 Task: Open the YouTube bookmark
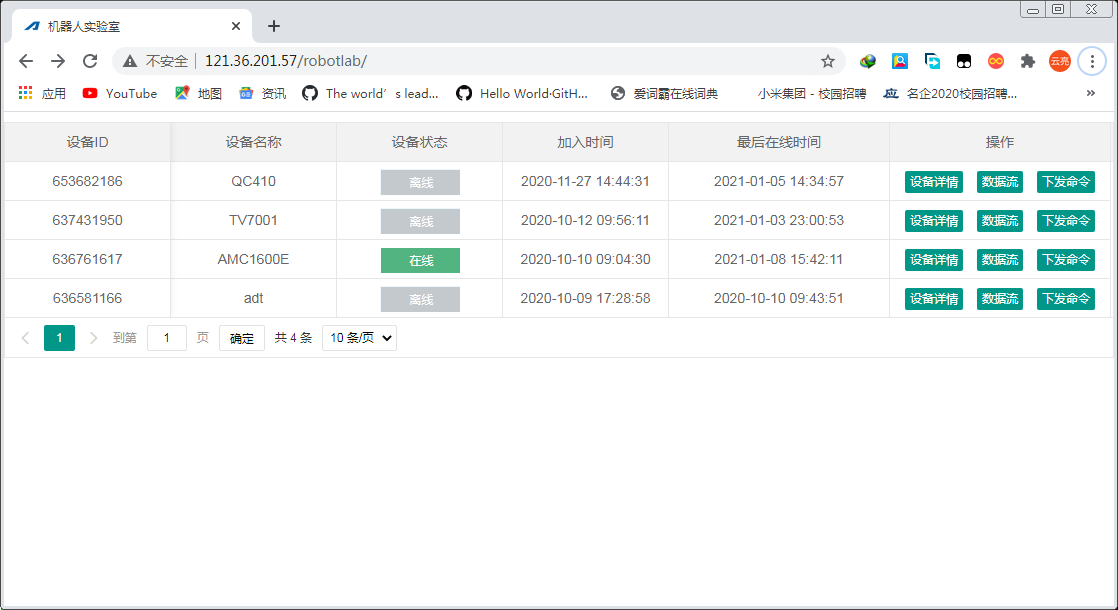coord(120,93)
